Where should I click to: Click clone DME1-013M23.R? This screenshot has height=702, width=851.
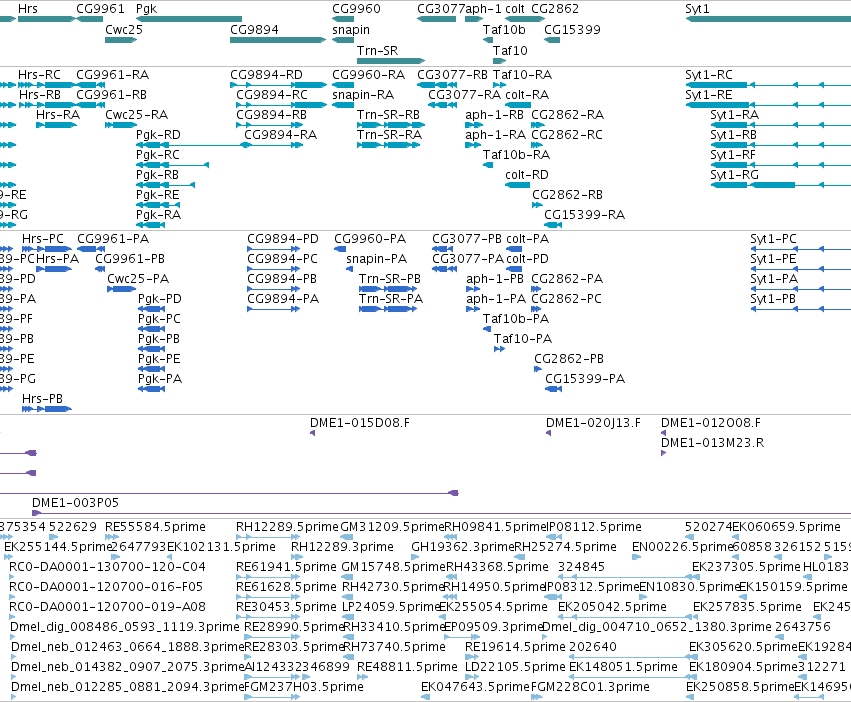(712, 443)
